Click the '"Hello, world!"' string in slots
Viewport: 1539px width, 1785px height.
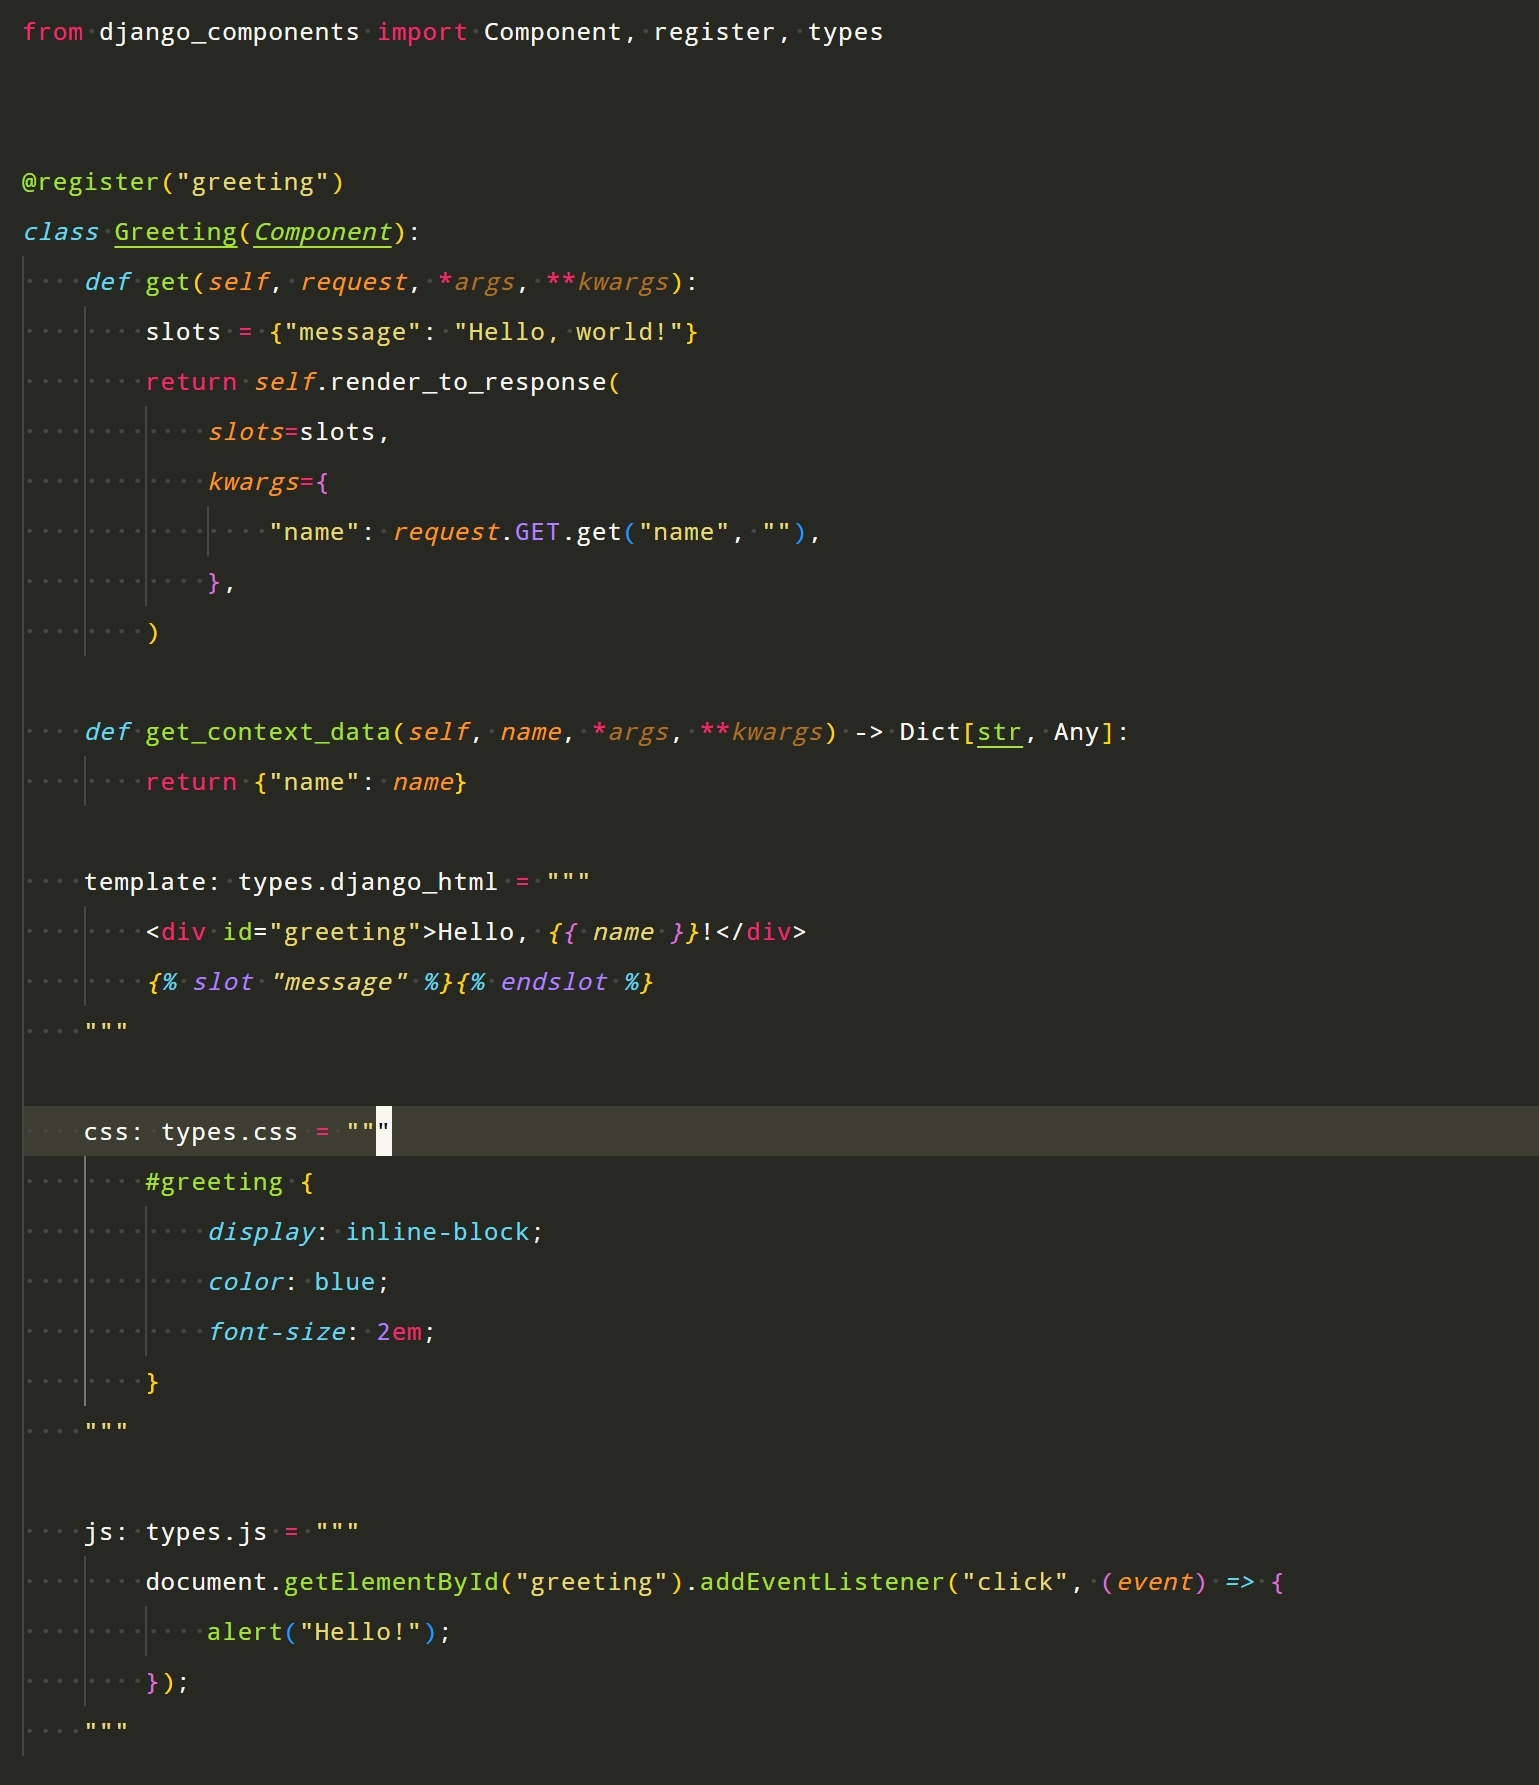point(569,332)
